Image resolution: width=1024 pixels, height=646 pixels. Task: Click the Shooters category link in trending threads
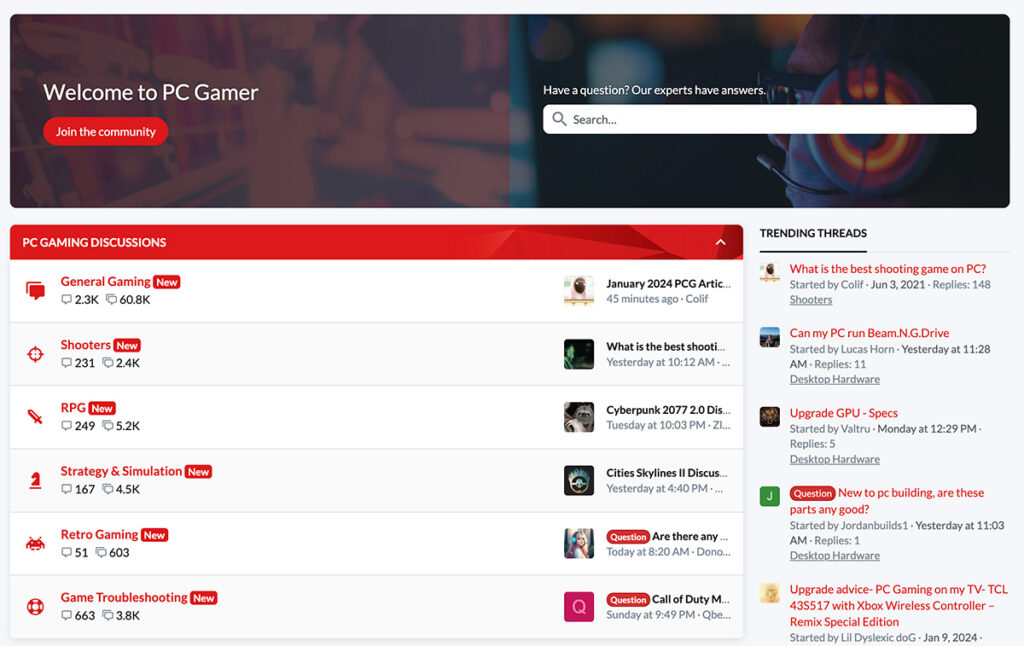coord(810,300)
